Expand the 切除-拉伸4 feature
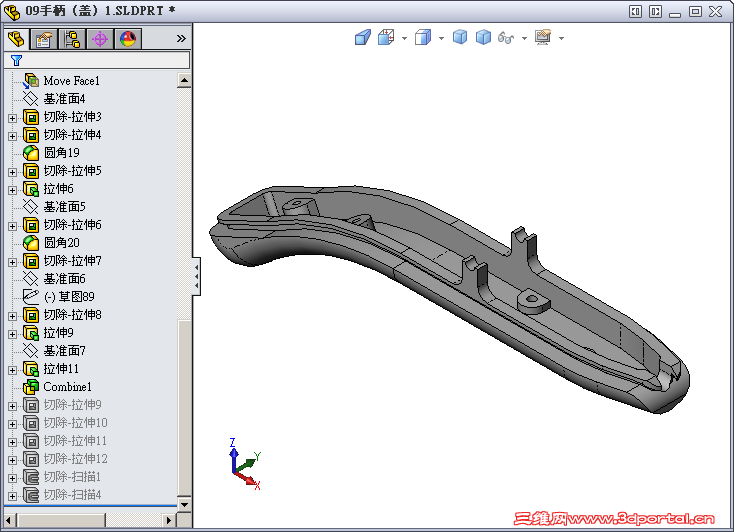 click(13, 136)
